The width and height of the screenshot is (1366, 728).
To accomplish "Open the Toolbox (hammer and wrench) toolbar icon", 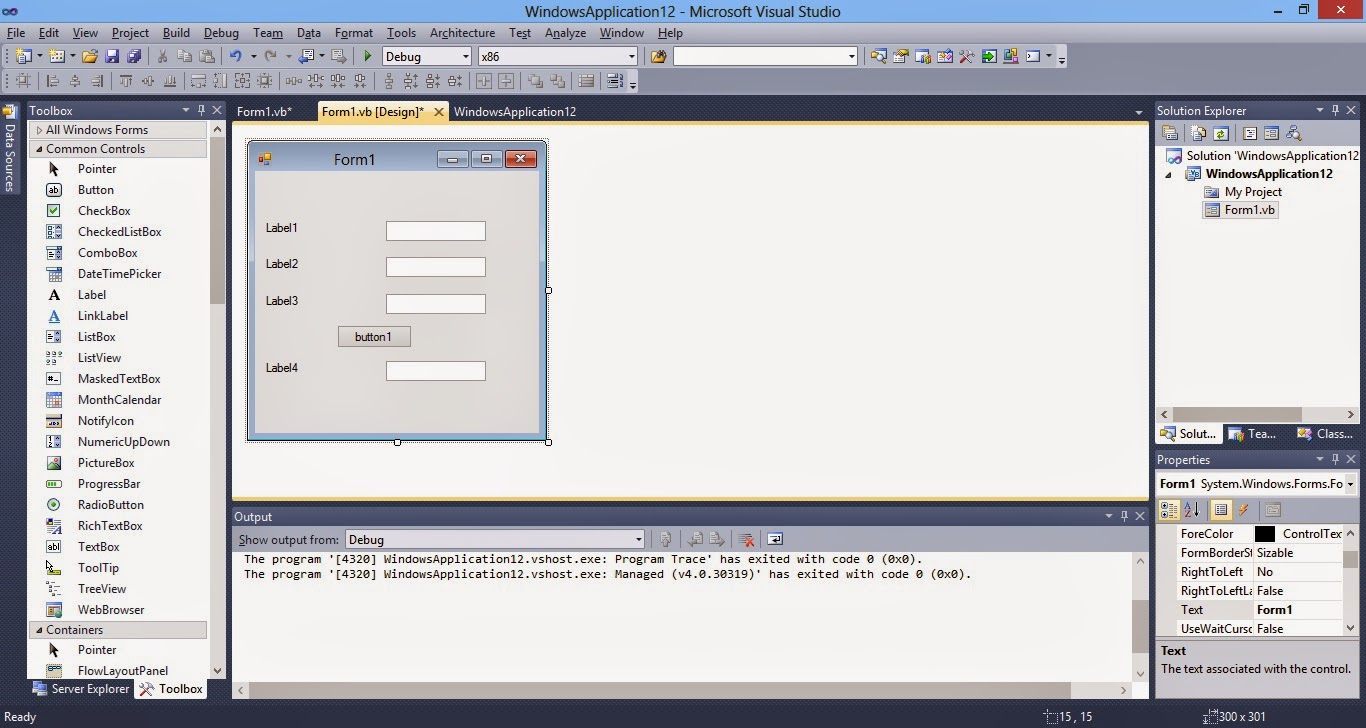I will coord(966,57).
